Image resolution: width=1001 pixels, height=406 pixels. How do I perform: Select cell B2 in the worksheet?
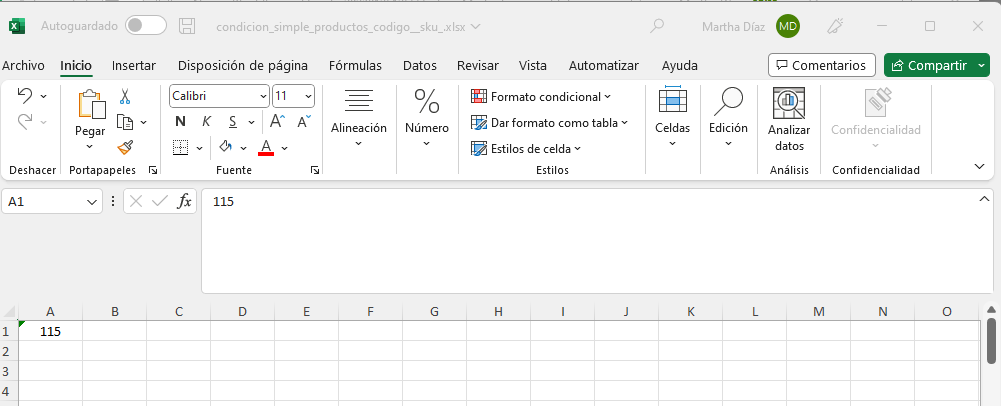click(115, 351)
